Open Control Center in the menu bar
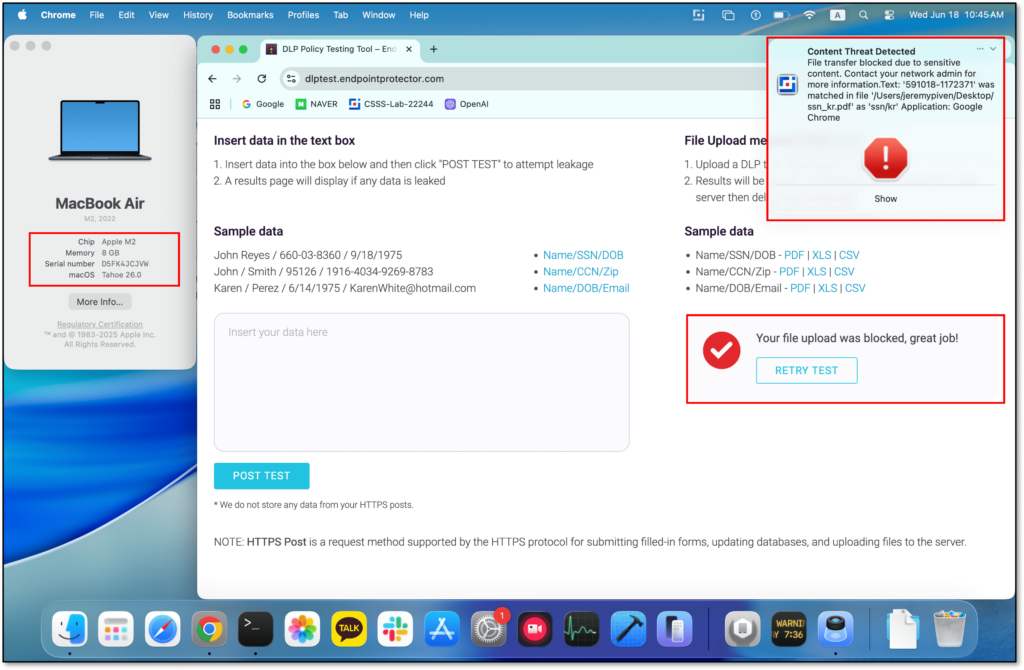Image resolution: width=1024 pixels, height=670 pixels. tap(889, 15)
